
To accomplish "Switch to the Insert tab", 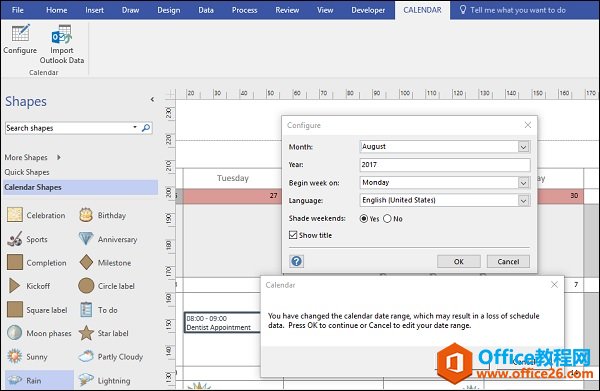I will (94, 10).
